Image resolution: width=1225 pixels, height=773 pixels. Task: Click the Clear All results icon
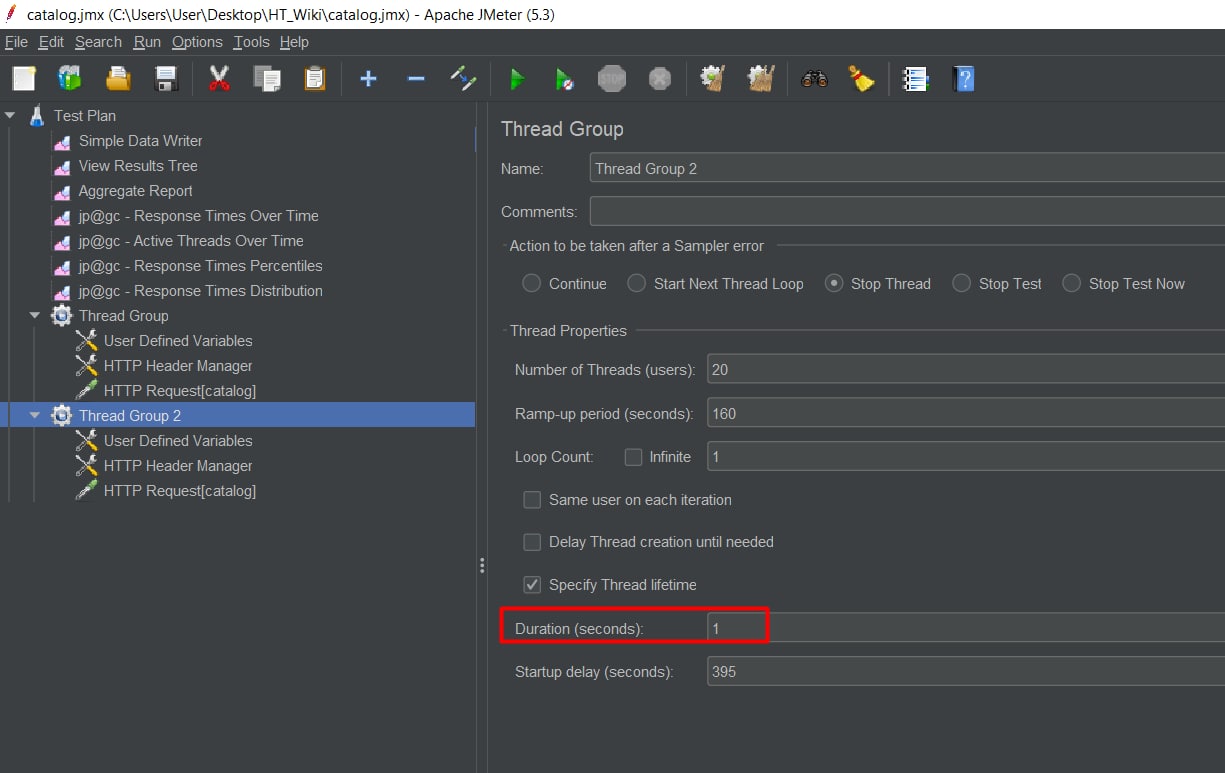[761, 78]
